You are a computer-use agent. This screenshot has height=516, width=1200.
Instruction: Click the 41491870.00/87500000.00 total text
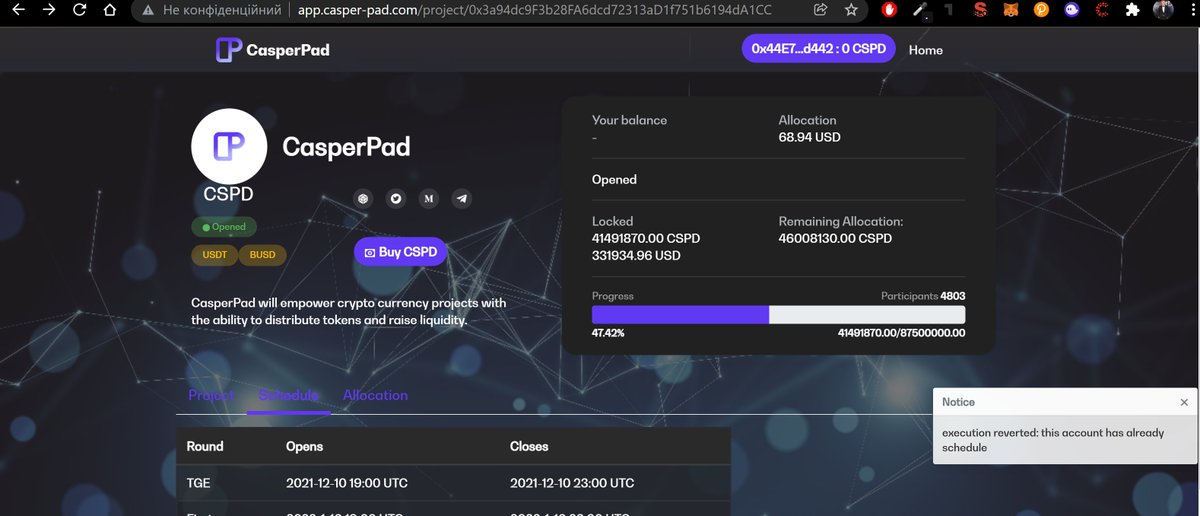(901, 333)
